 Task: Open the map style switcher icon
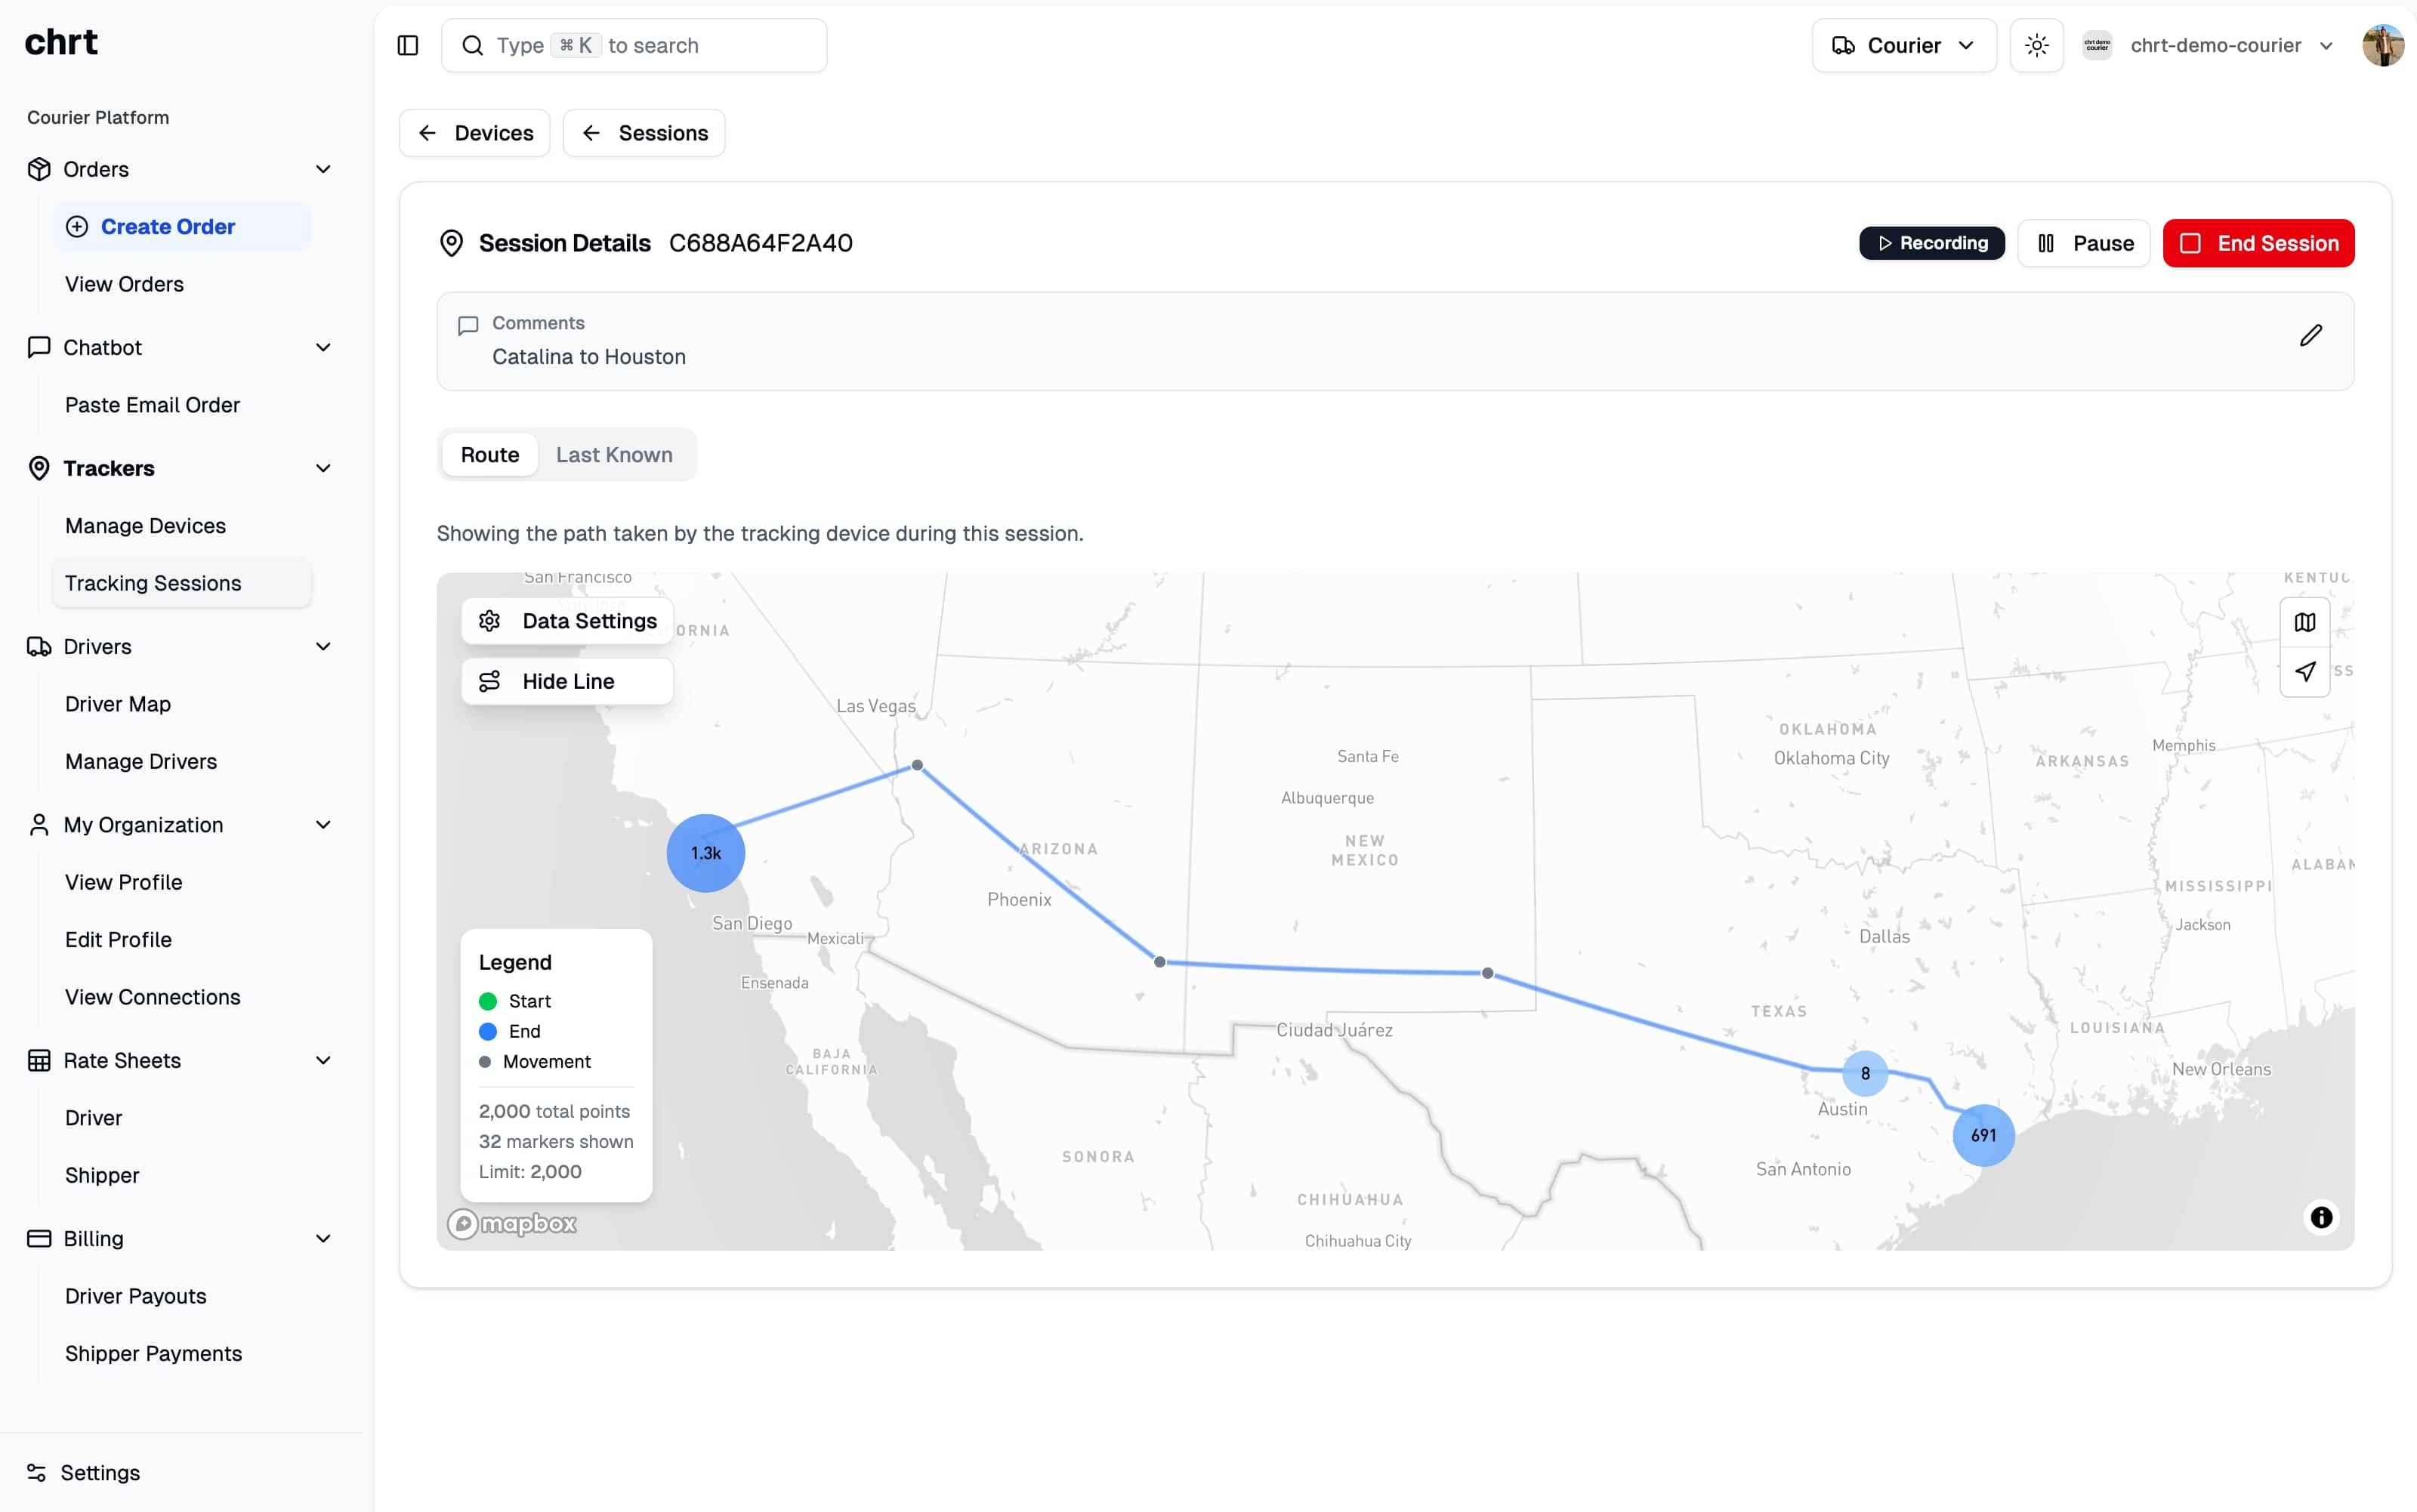tap(2305, 622)
